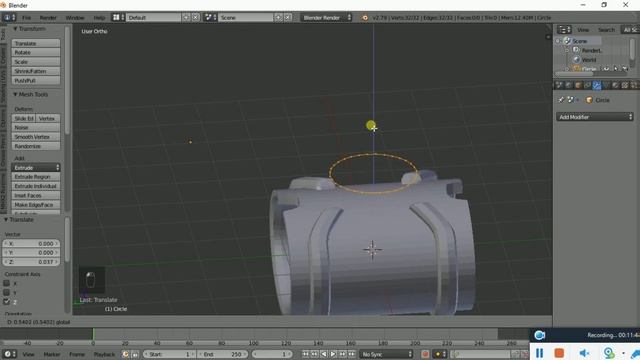This screenshot has height=360, width=640.
Task: Open the No Sync playback dropdown
Action: [x=386, y=354]
